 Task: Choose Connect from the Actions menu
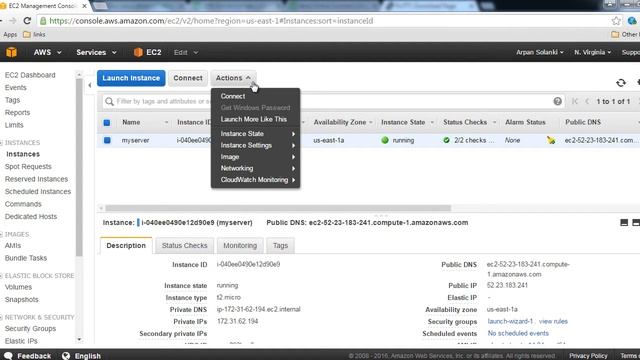[233, 96]
